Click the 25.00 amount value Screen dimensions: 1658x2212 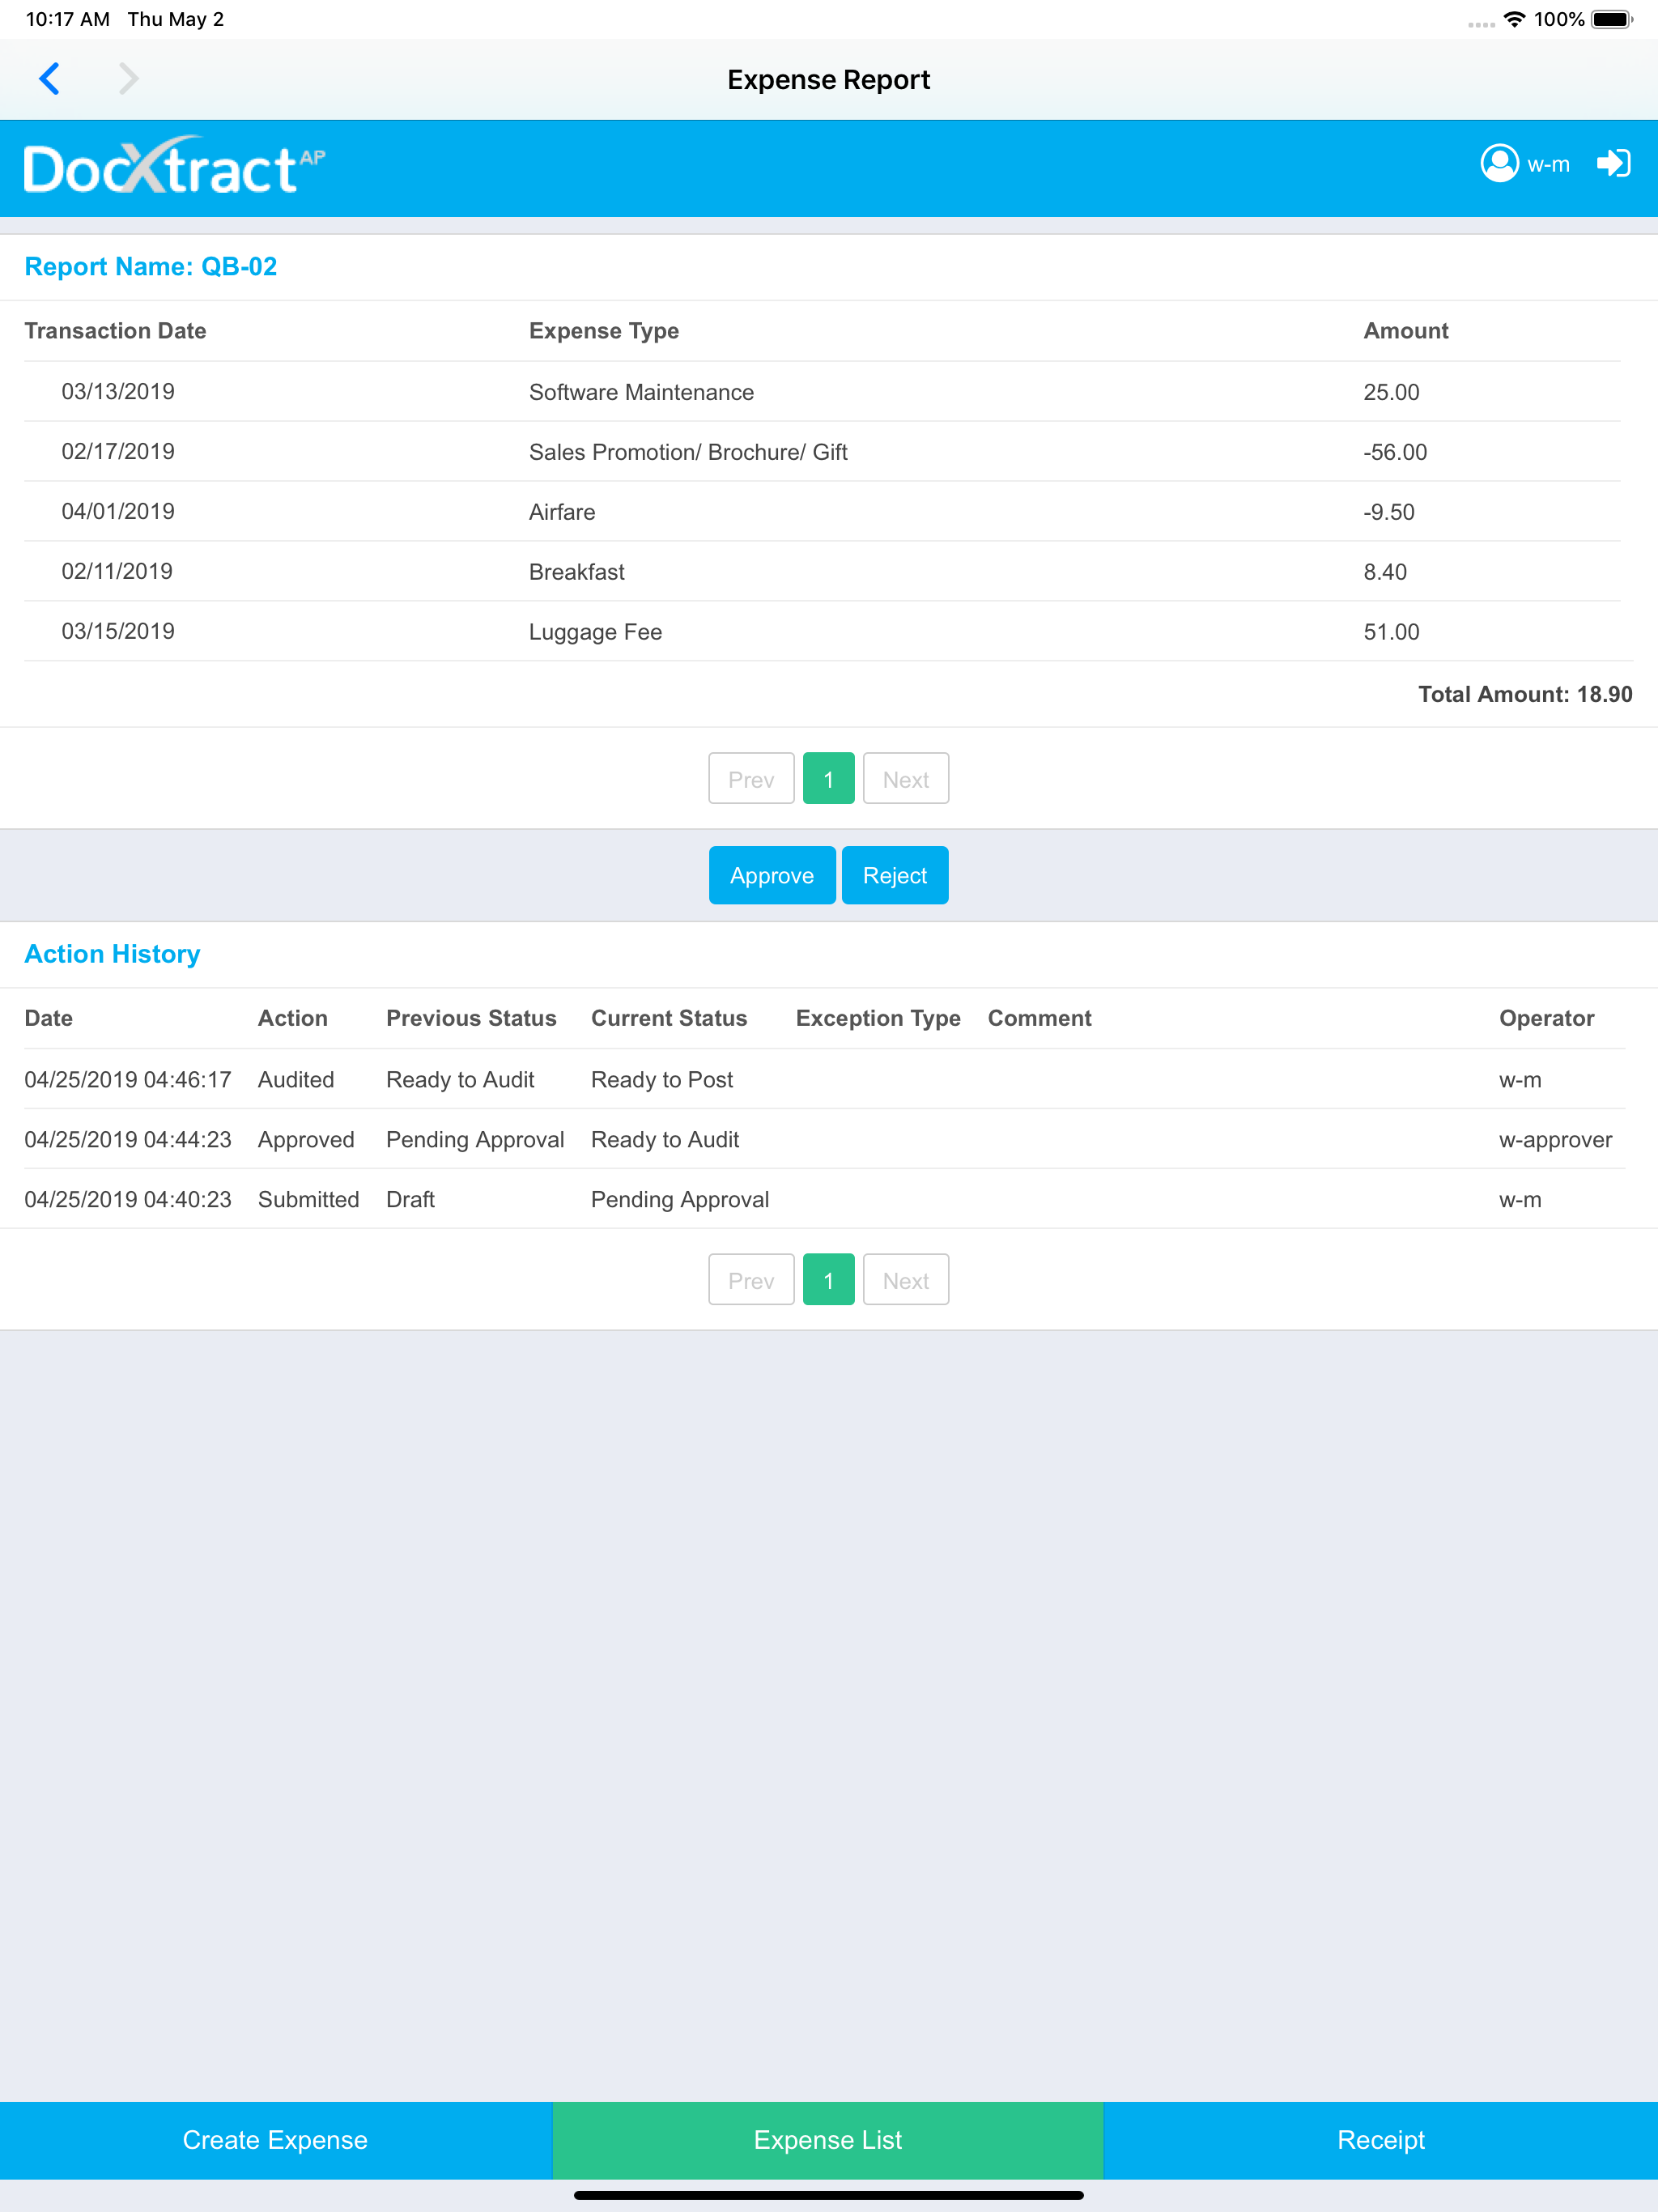(x=1391, y=392)
